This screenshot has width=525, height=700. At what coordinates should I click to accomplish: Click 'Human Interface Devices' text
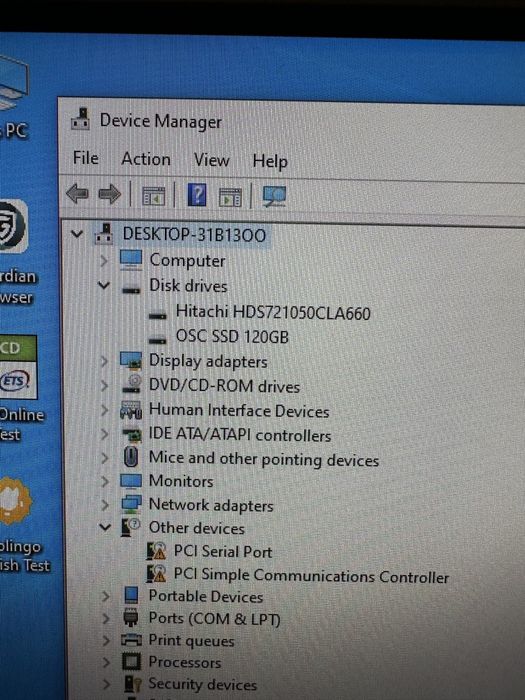tap(239, 411)
